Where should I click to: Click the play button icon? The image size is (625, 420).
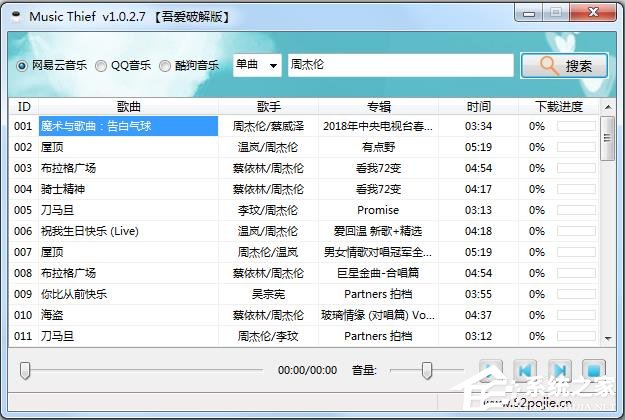(491, 371)
